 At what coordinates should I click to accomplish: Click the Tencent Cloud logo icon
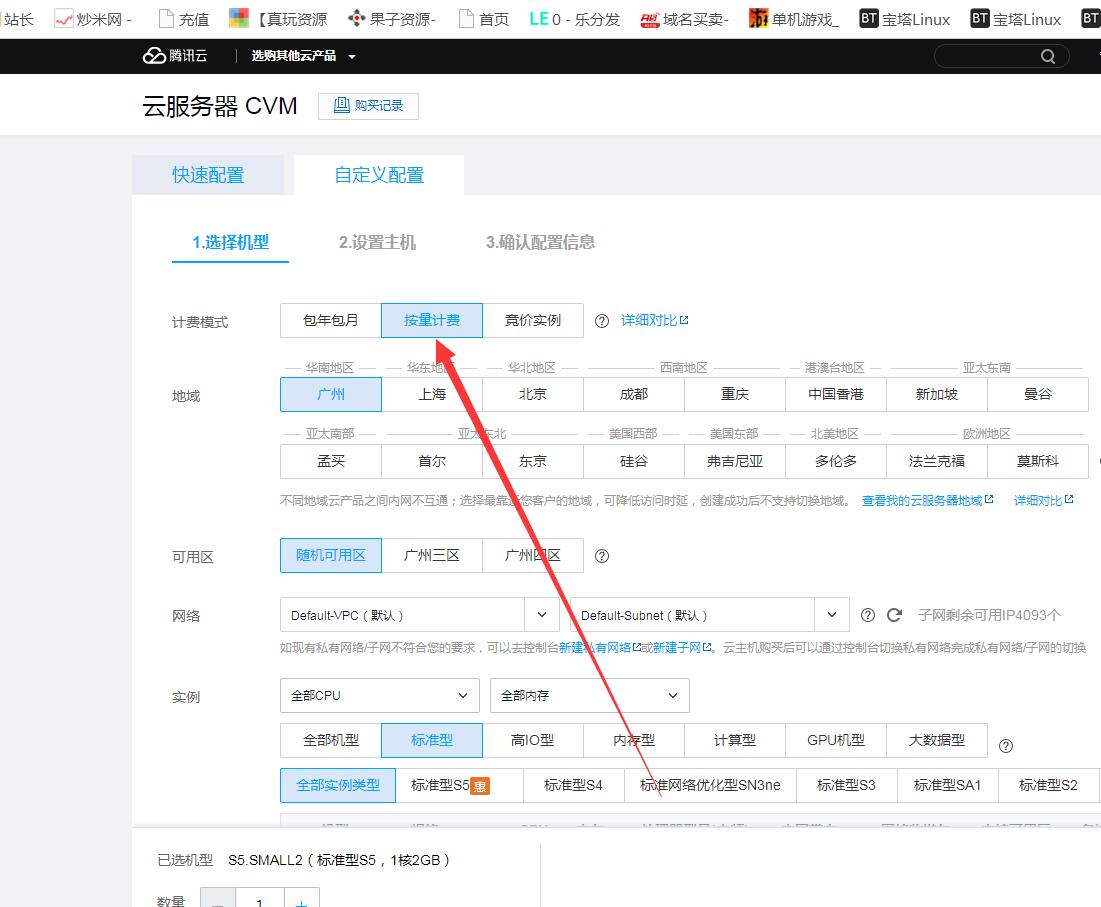coord(154,56)
